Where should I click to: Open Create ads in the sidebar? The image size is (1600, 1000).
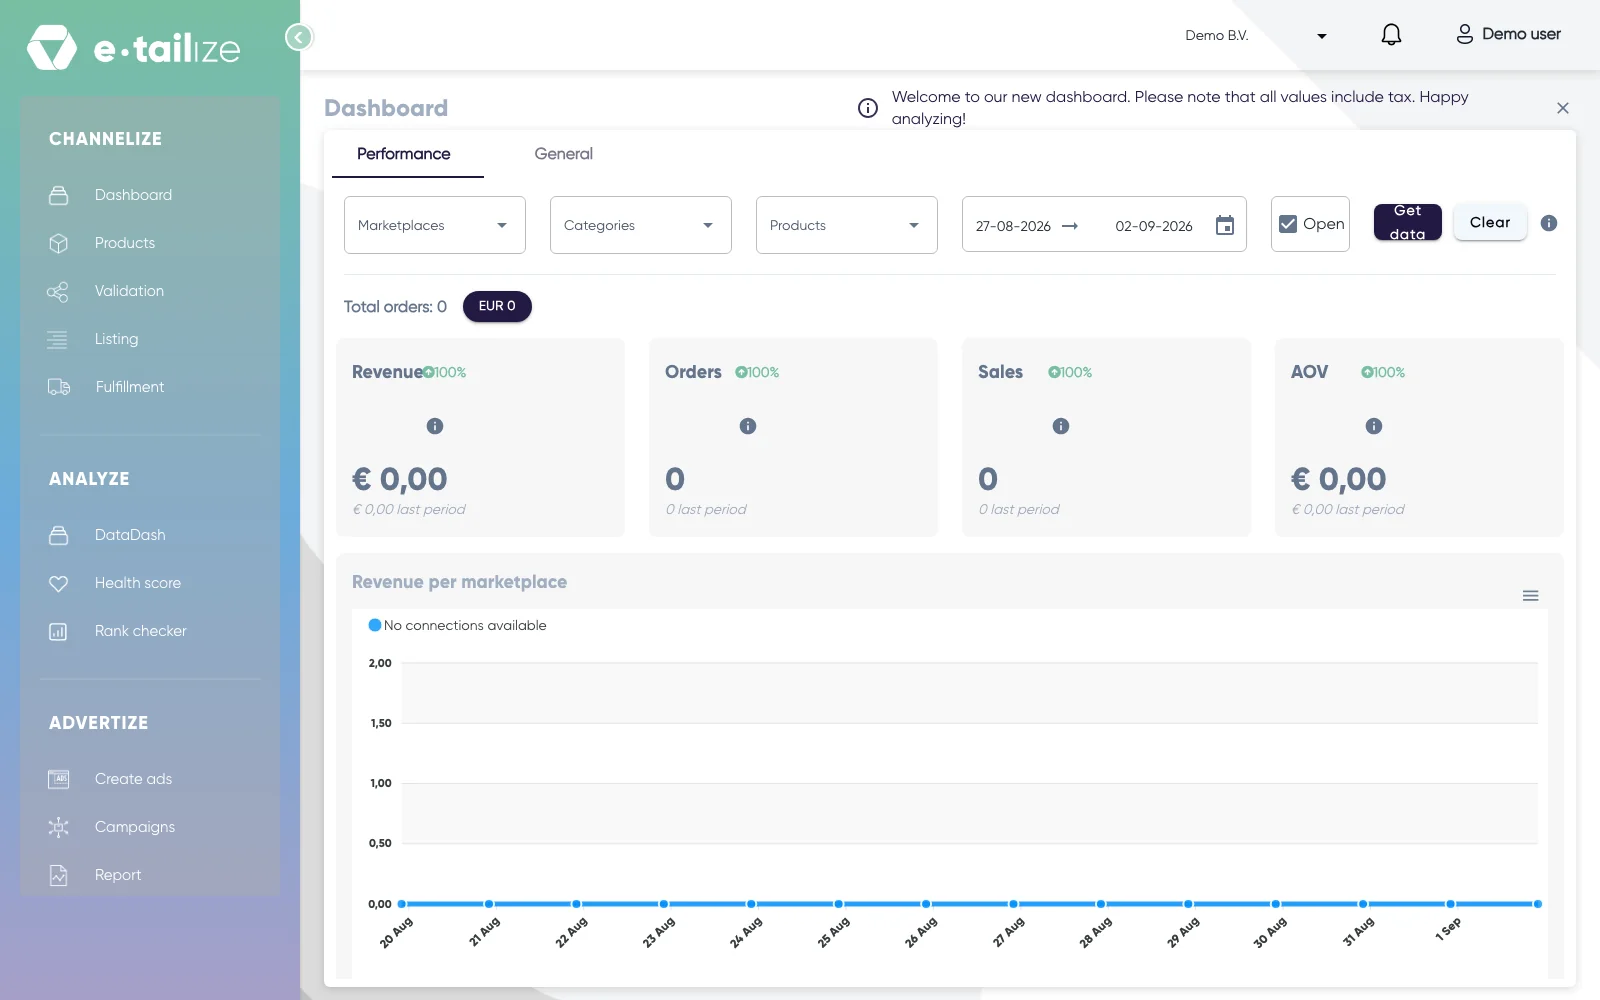coord(133,779)
